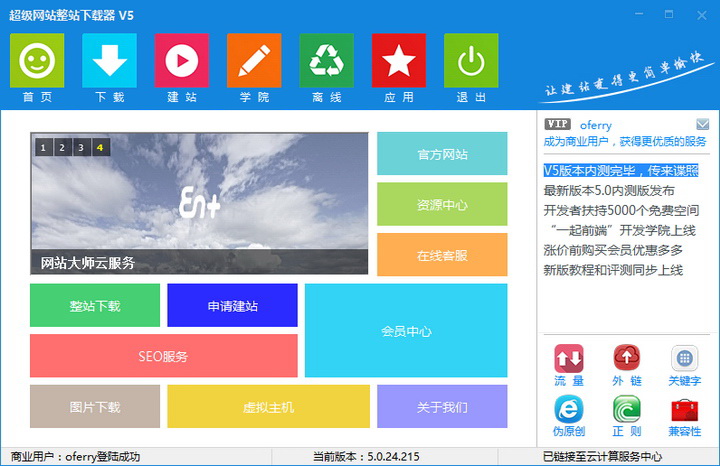Click the 整站下载 green tile
The width and height of the screenshot is (720, 466).
[95, 306]
